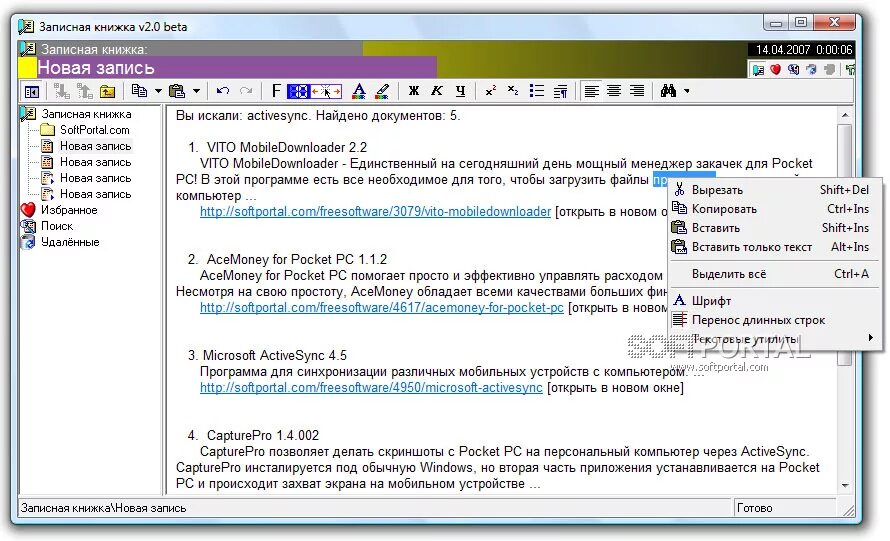
Task: Click the heading 4. CapturePro 1.4.002
Action: click(x=253, y=435)
